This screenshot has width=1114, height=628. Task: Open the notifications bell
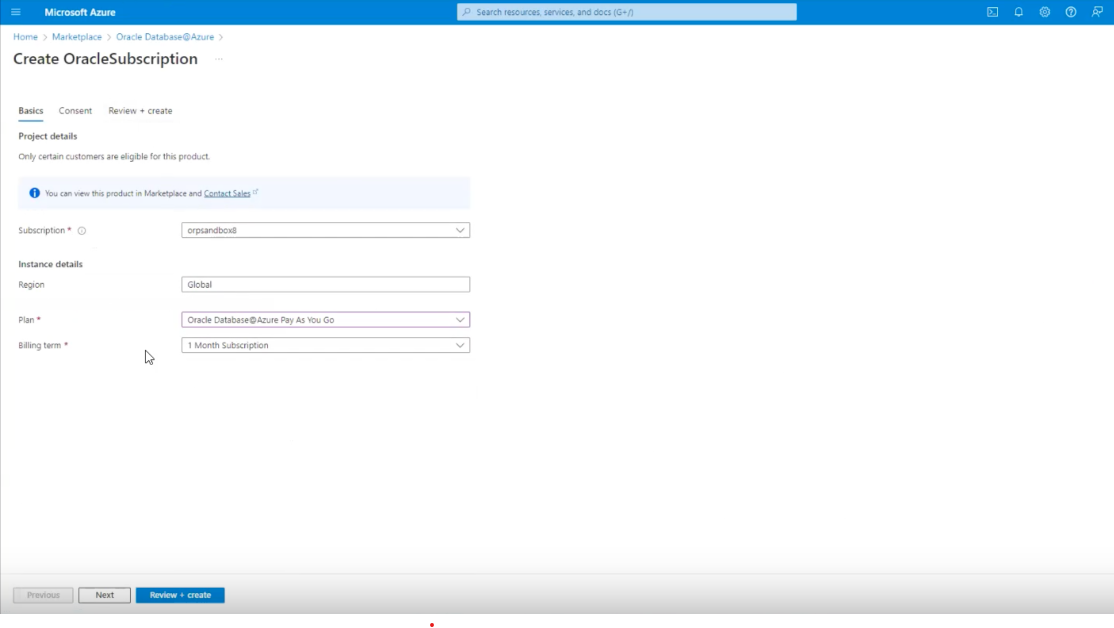[1017, 11]
